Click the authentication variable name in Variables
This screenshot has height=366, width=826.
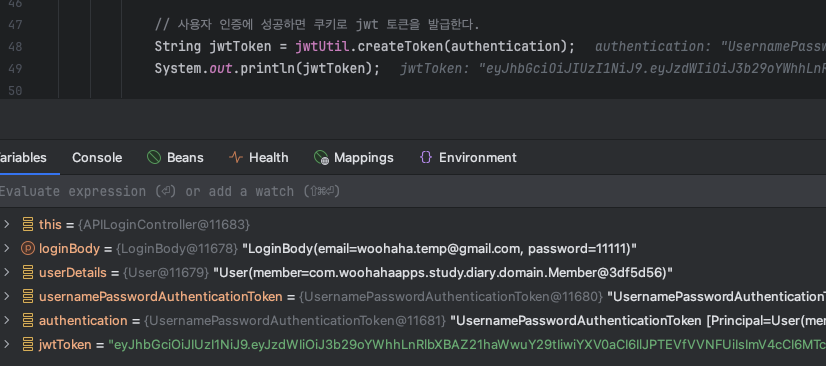click(x=83, y=321)
